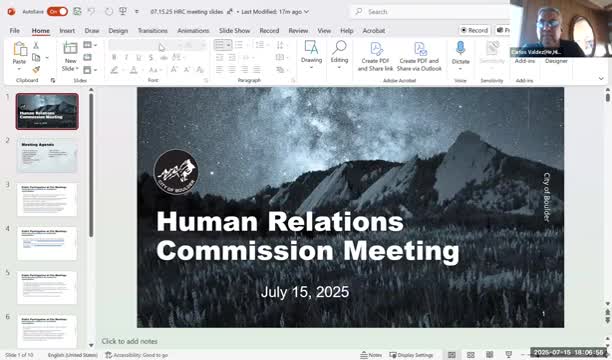
Task: Toggle the Notes pane in status bar
Action: click(371, 355)
